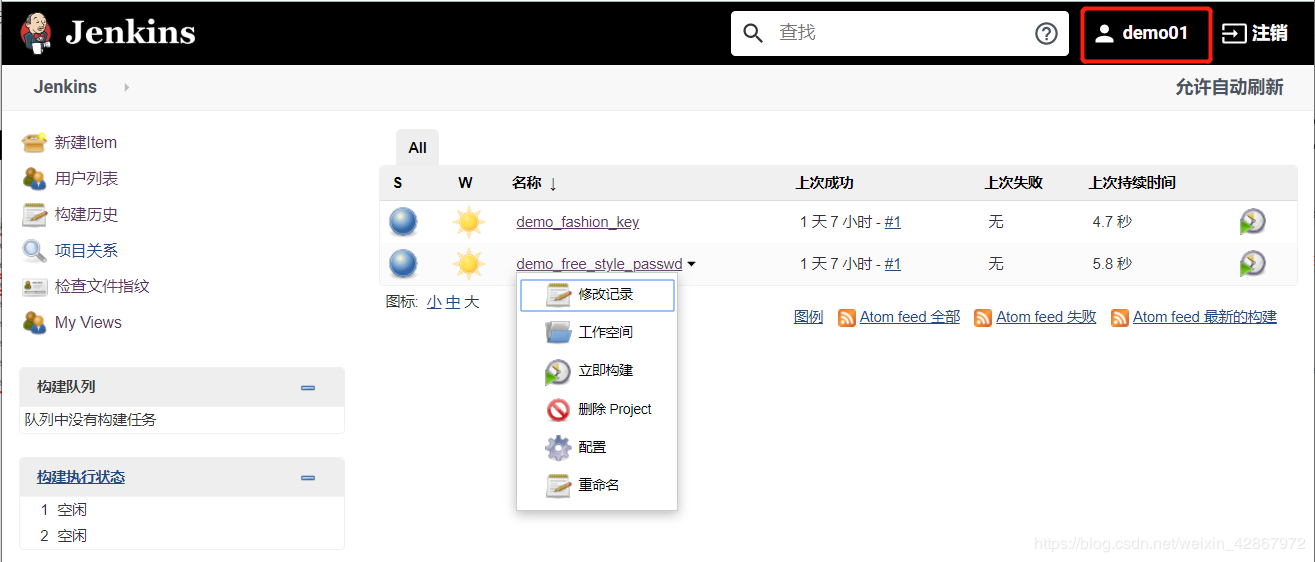Sort by the 上次成功 column header
This screenshot has height=562, width=1315.
[x=825, y=183]
